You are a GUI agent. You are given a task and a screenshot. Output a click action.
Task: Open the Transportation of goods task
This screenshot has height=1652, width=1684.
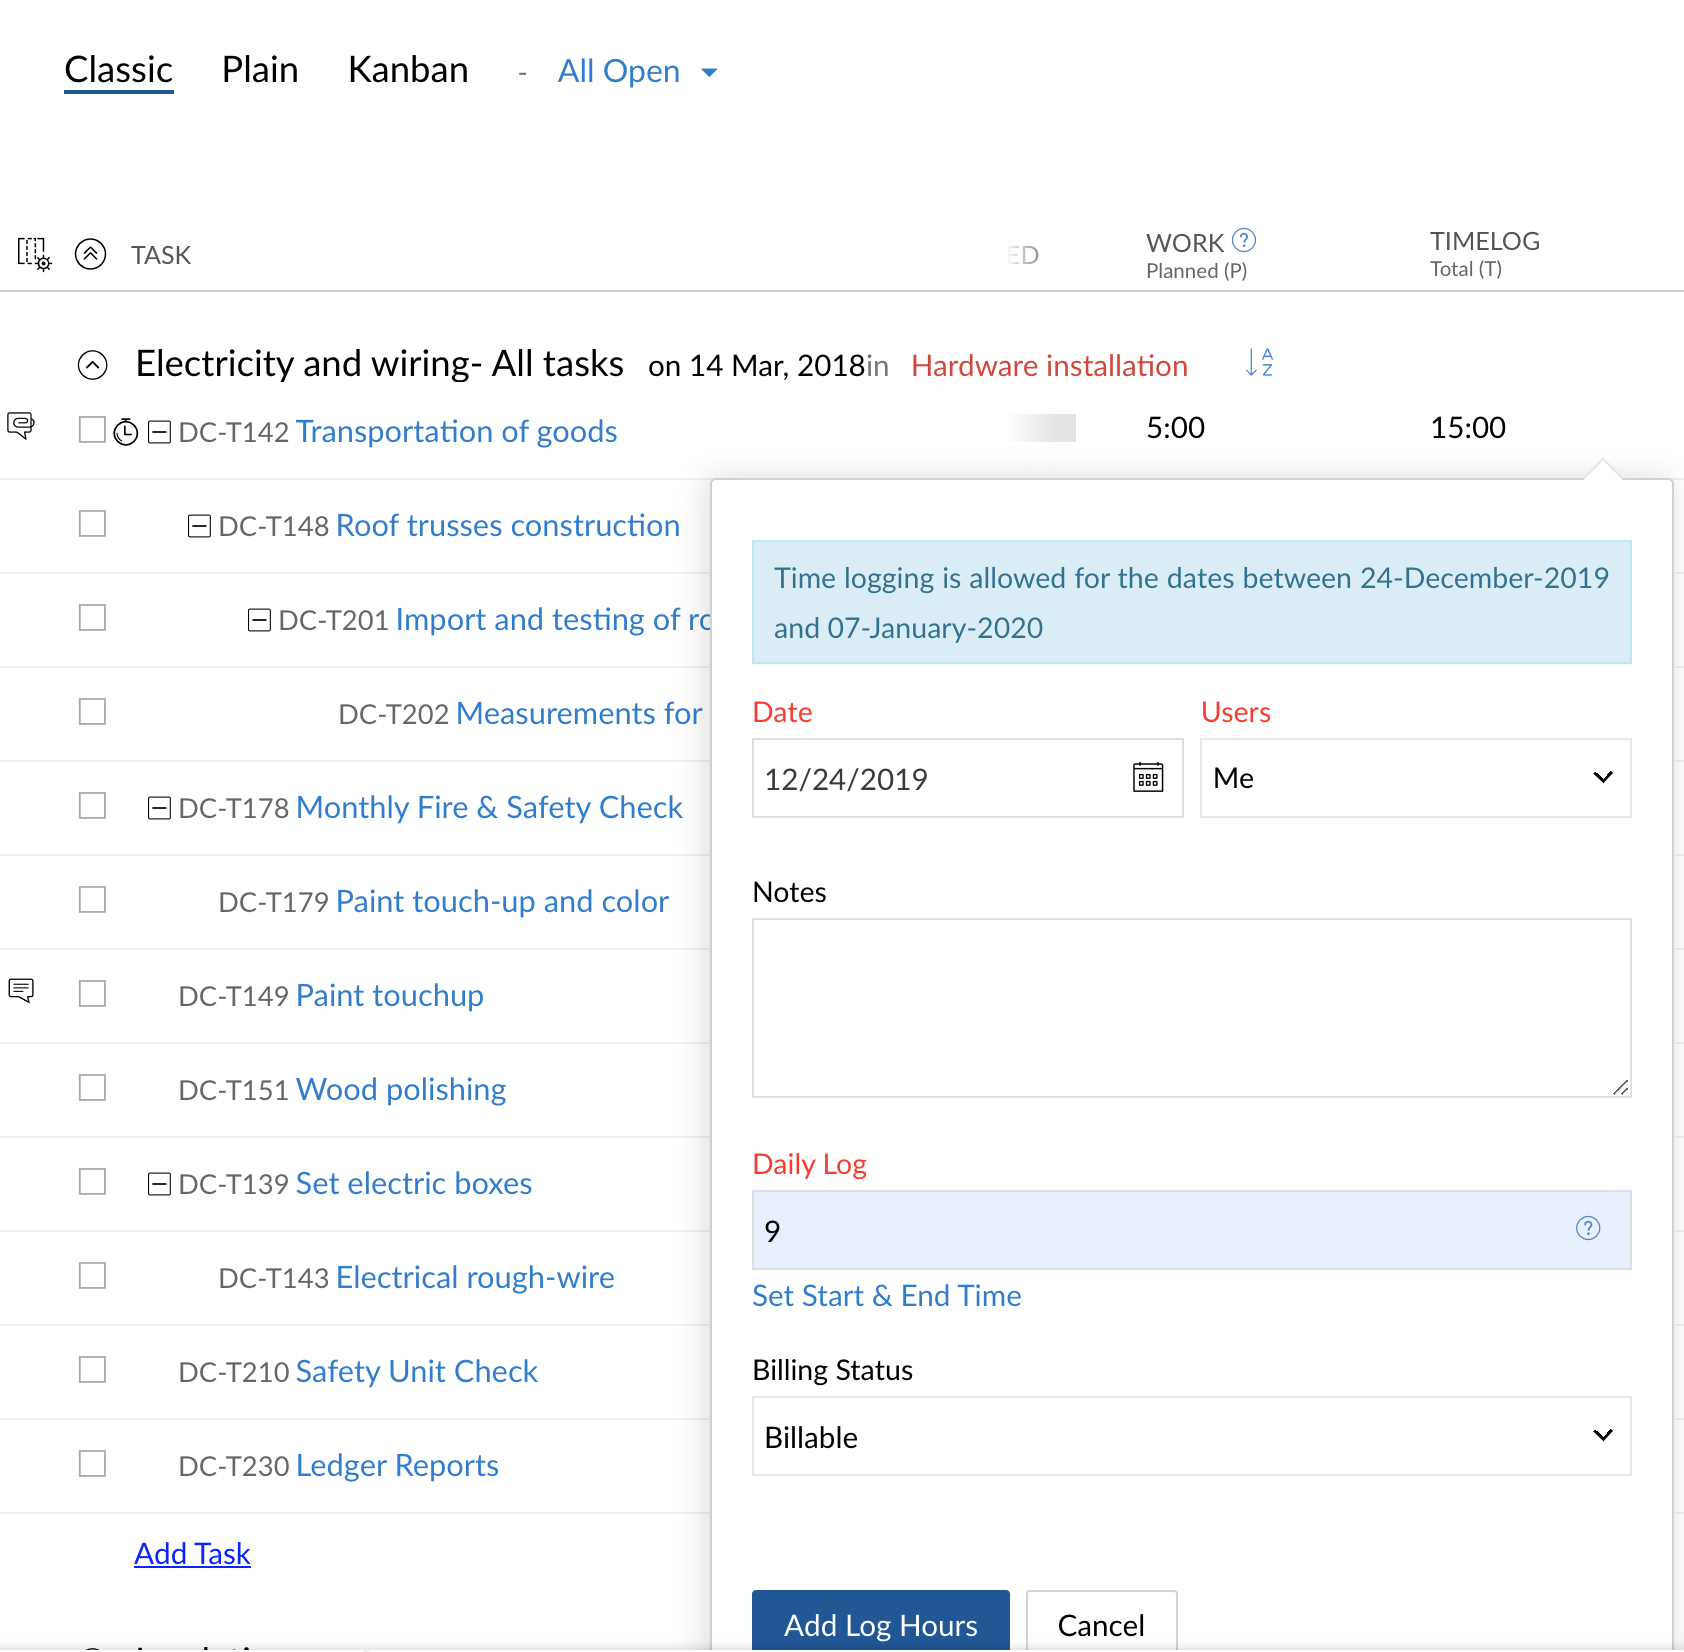pyautogui.click(x=456, y=431)
